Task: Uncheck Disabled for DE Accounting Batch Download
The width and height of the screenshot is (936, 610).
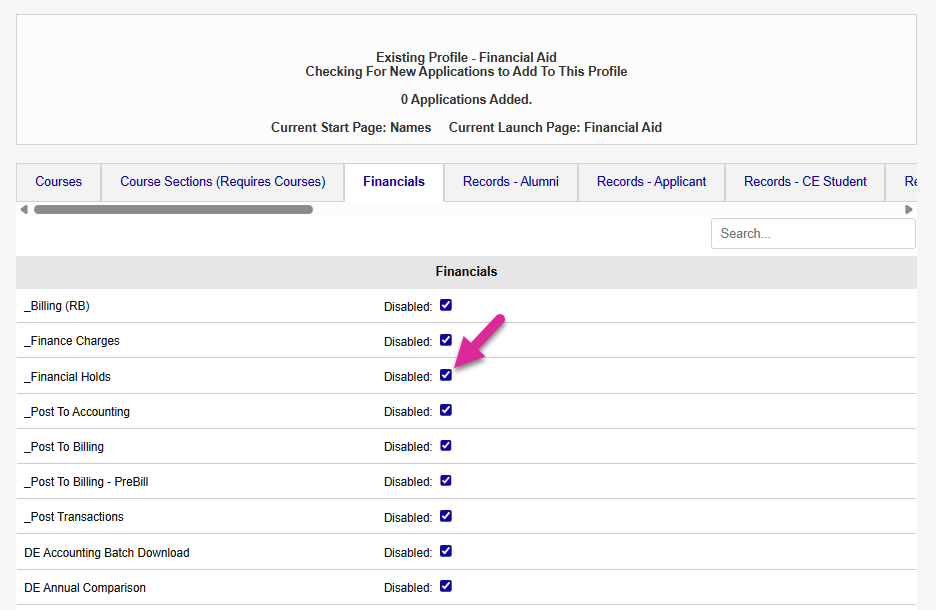Action: [x=446, y=551]
